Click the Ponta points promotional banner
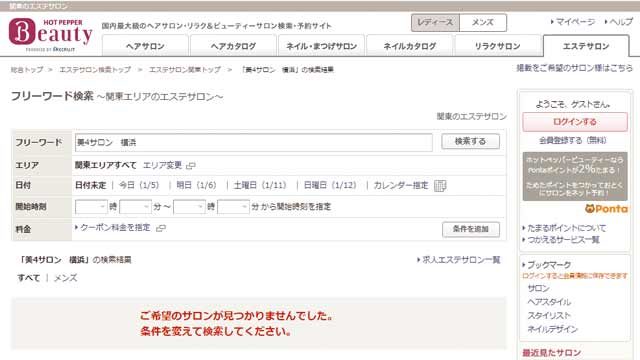This screenshot has height=360, width=640. (575, 177)
